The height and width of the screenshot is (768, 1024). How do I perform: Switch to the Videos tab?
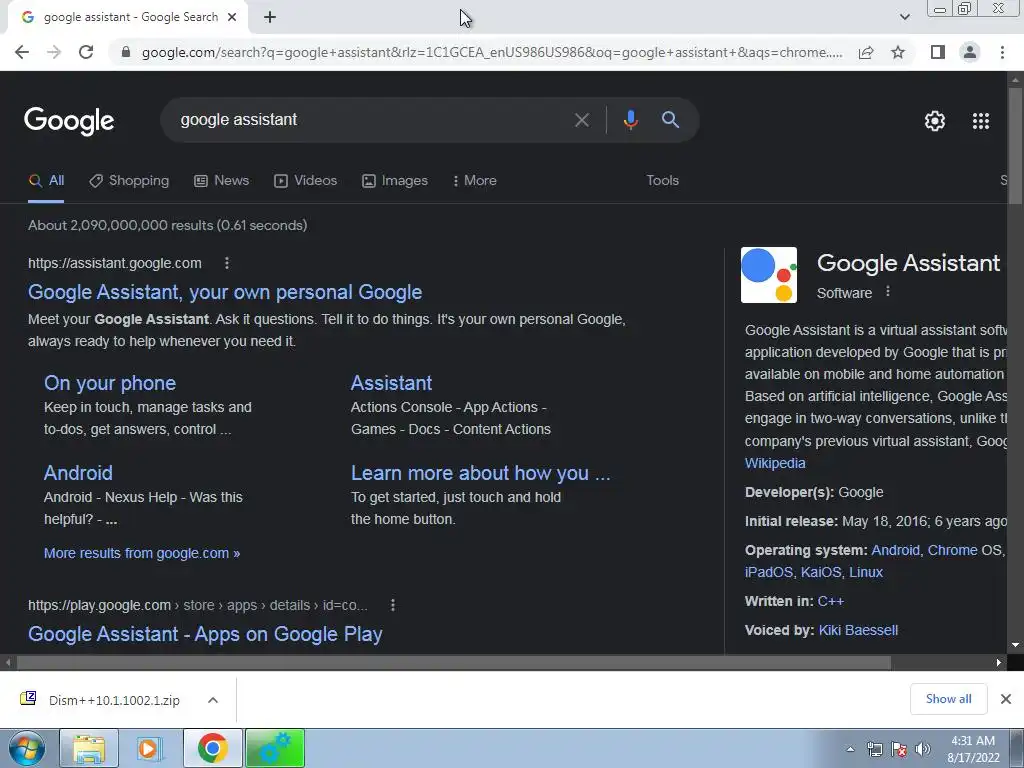point(306,180)
